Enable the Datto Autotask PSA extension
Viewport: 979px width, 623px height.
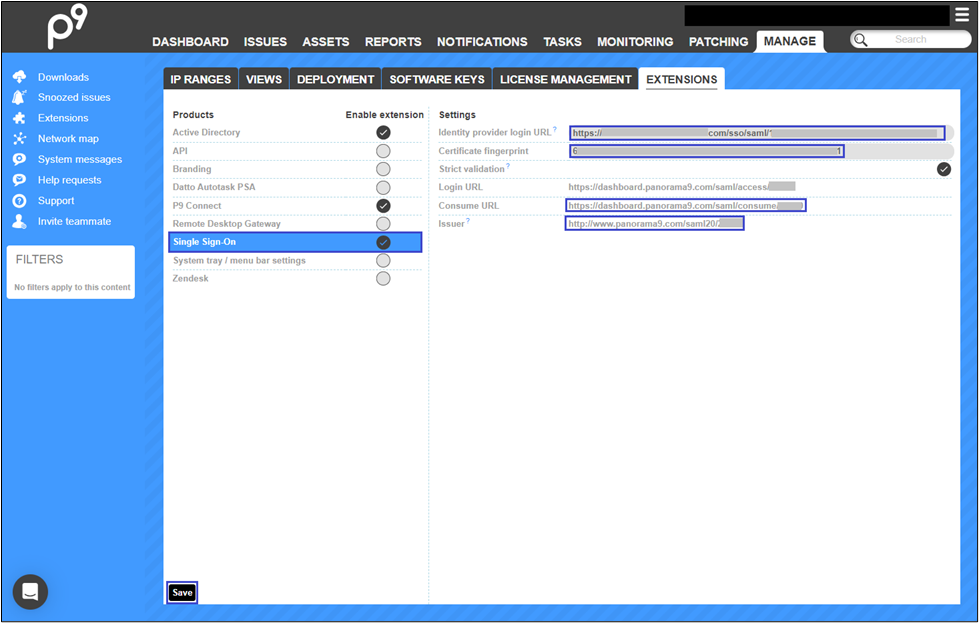tap(383, 187)
